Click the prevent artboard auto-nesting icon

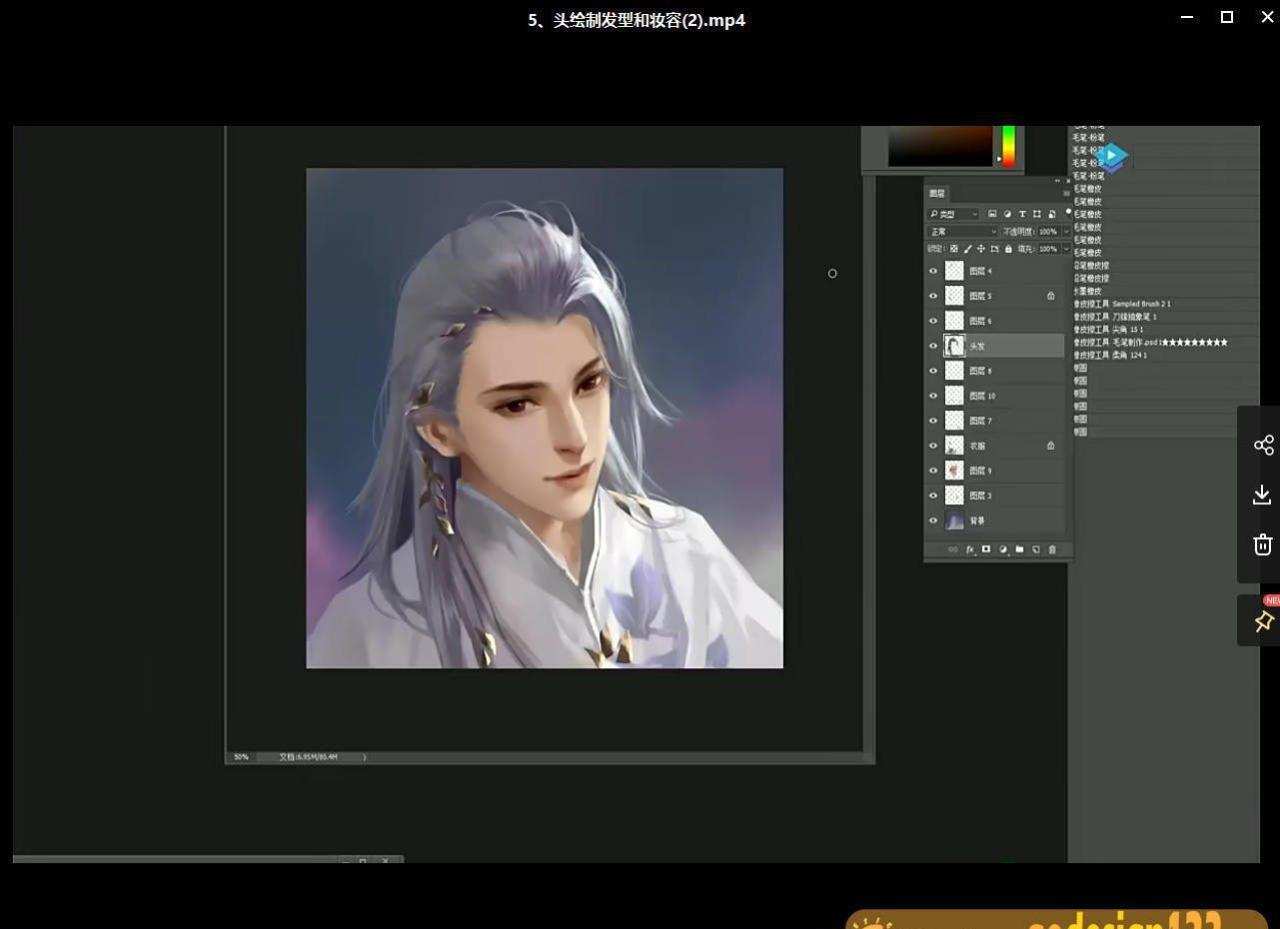click(994, 249)
